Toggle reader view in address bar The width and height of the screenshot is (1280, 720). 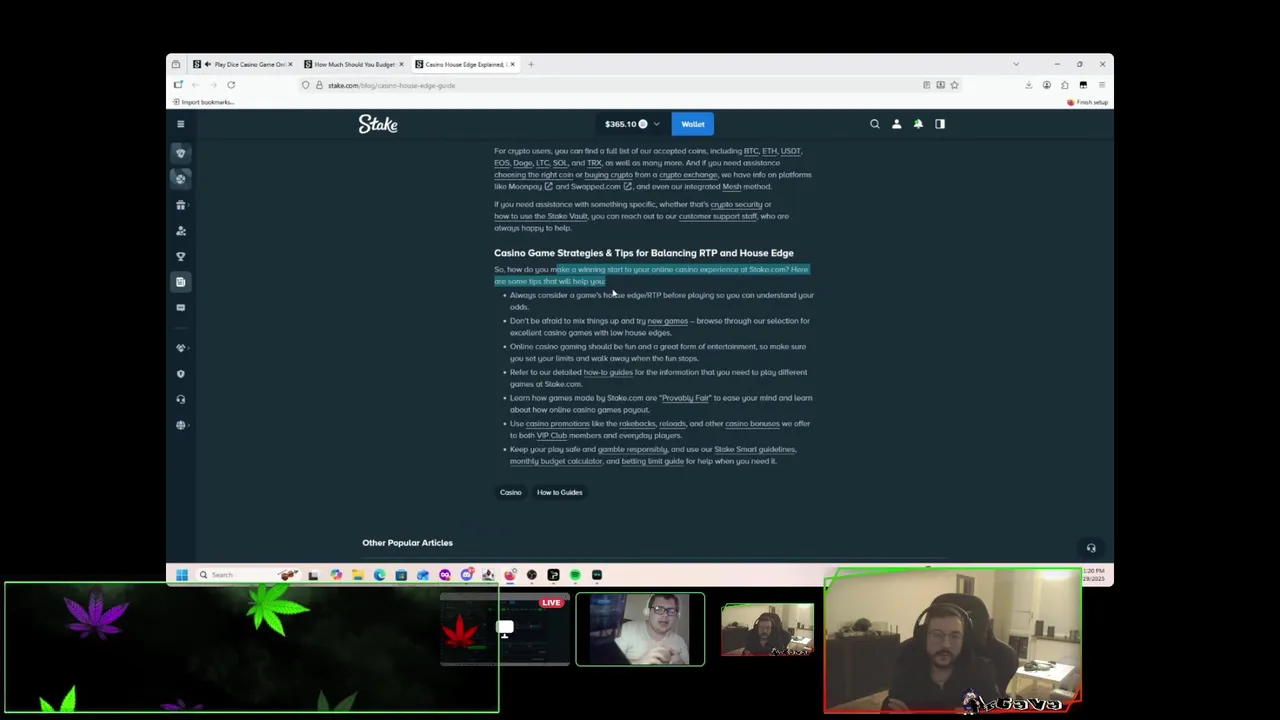tap(926, 85)
